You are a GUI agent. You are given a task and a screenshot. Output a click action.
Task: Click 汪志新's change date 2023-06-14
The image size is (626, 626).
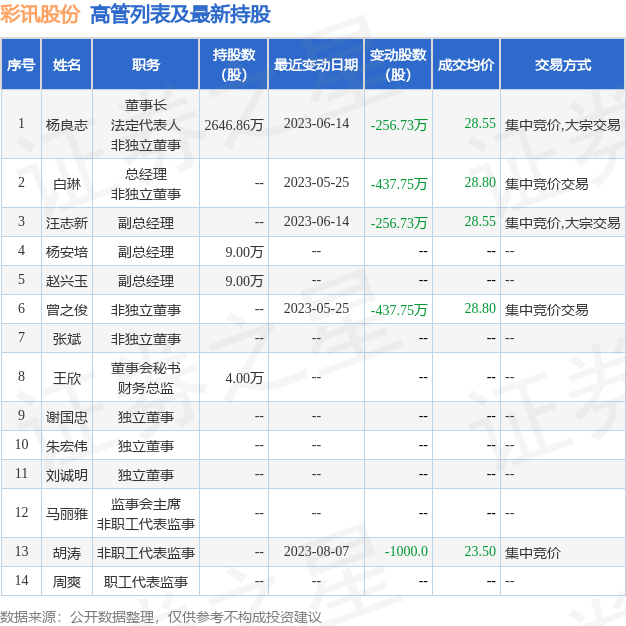[316, 222]
